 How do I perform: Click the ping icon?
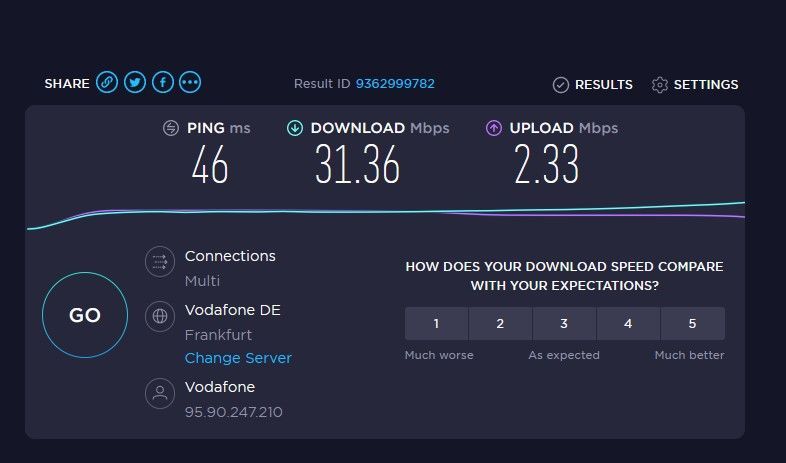pos(171,128)
